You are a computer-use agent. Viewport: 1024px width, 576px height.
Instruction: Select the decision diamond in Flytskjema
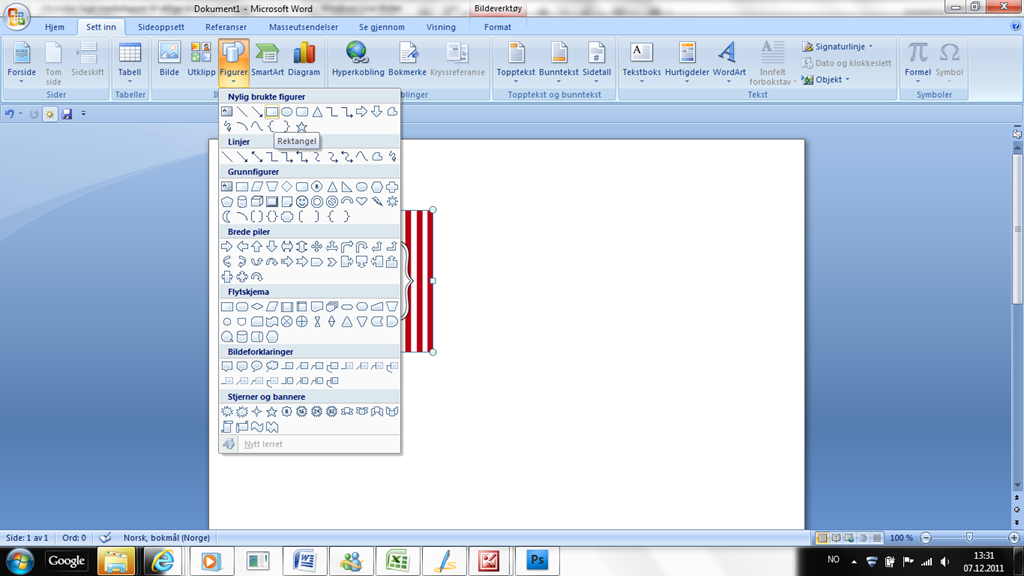[257, 306]
